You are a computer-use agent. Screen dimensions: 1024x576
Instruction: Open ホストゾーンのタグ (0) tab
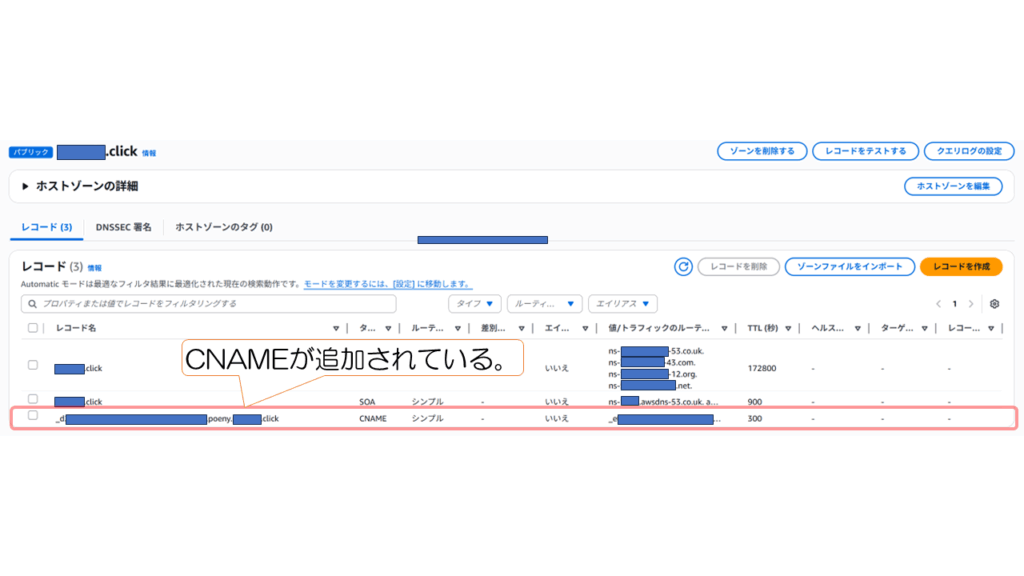tap(224, 228)
